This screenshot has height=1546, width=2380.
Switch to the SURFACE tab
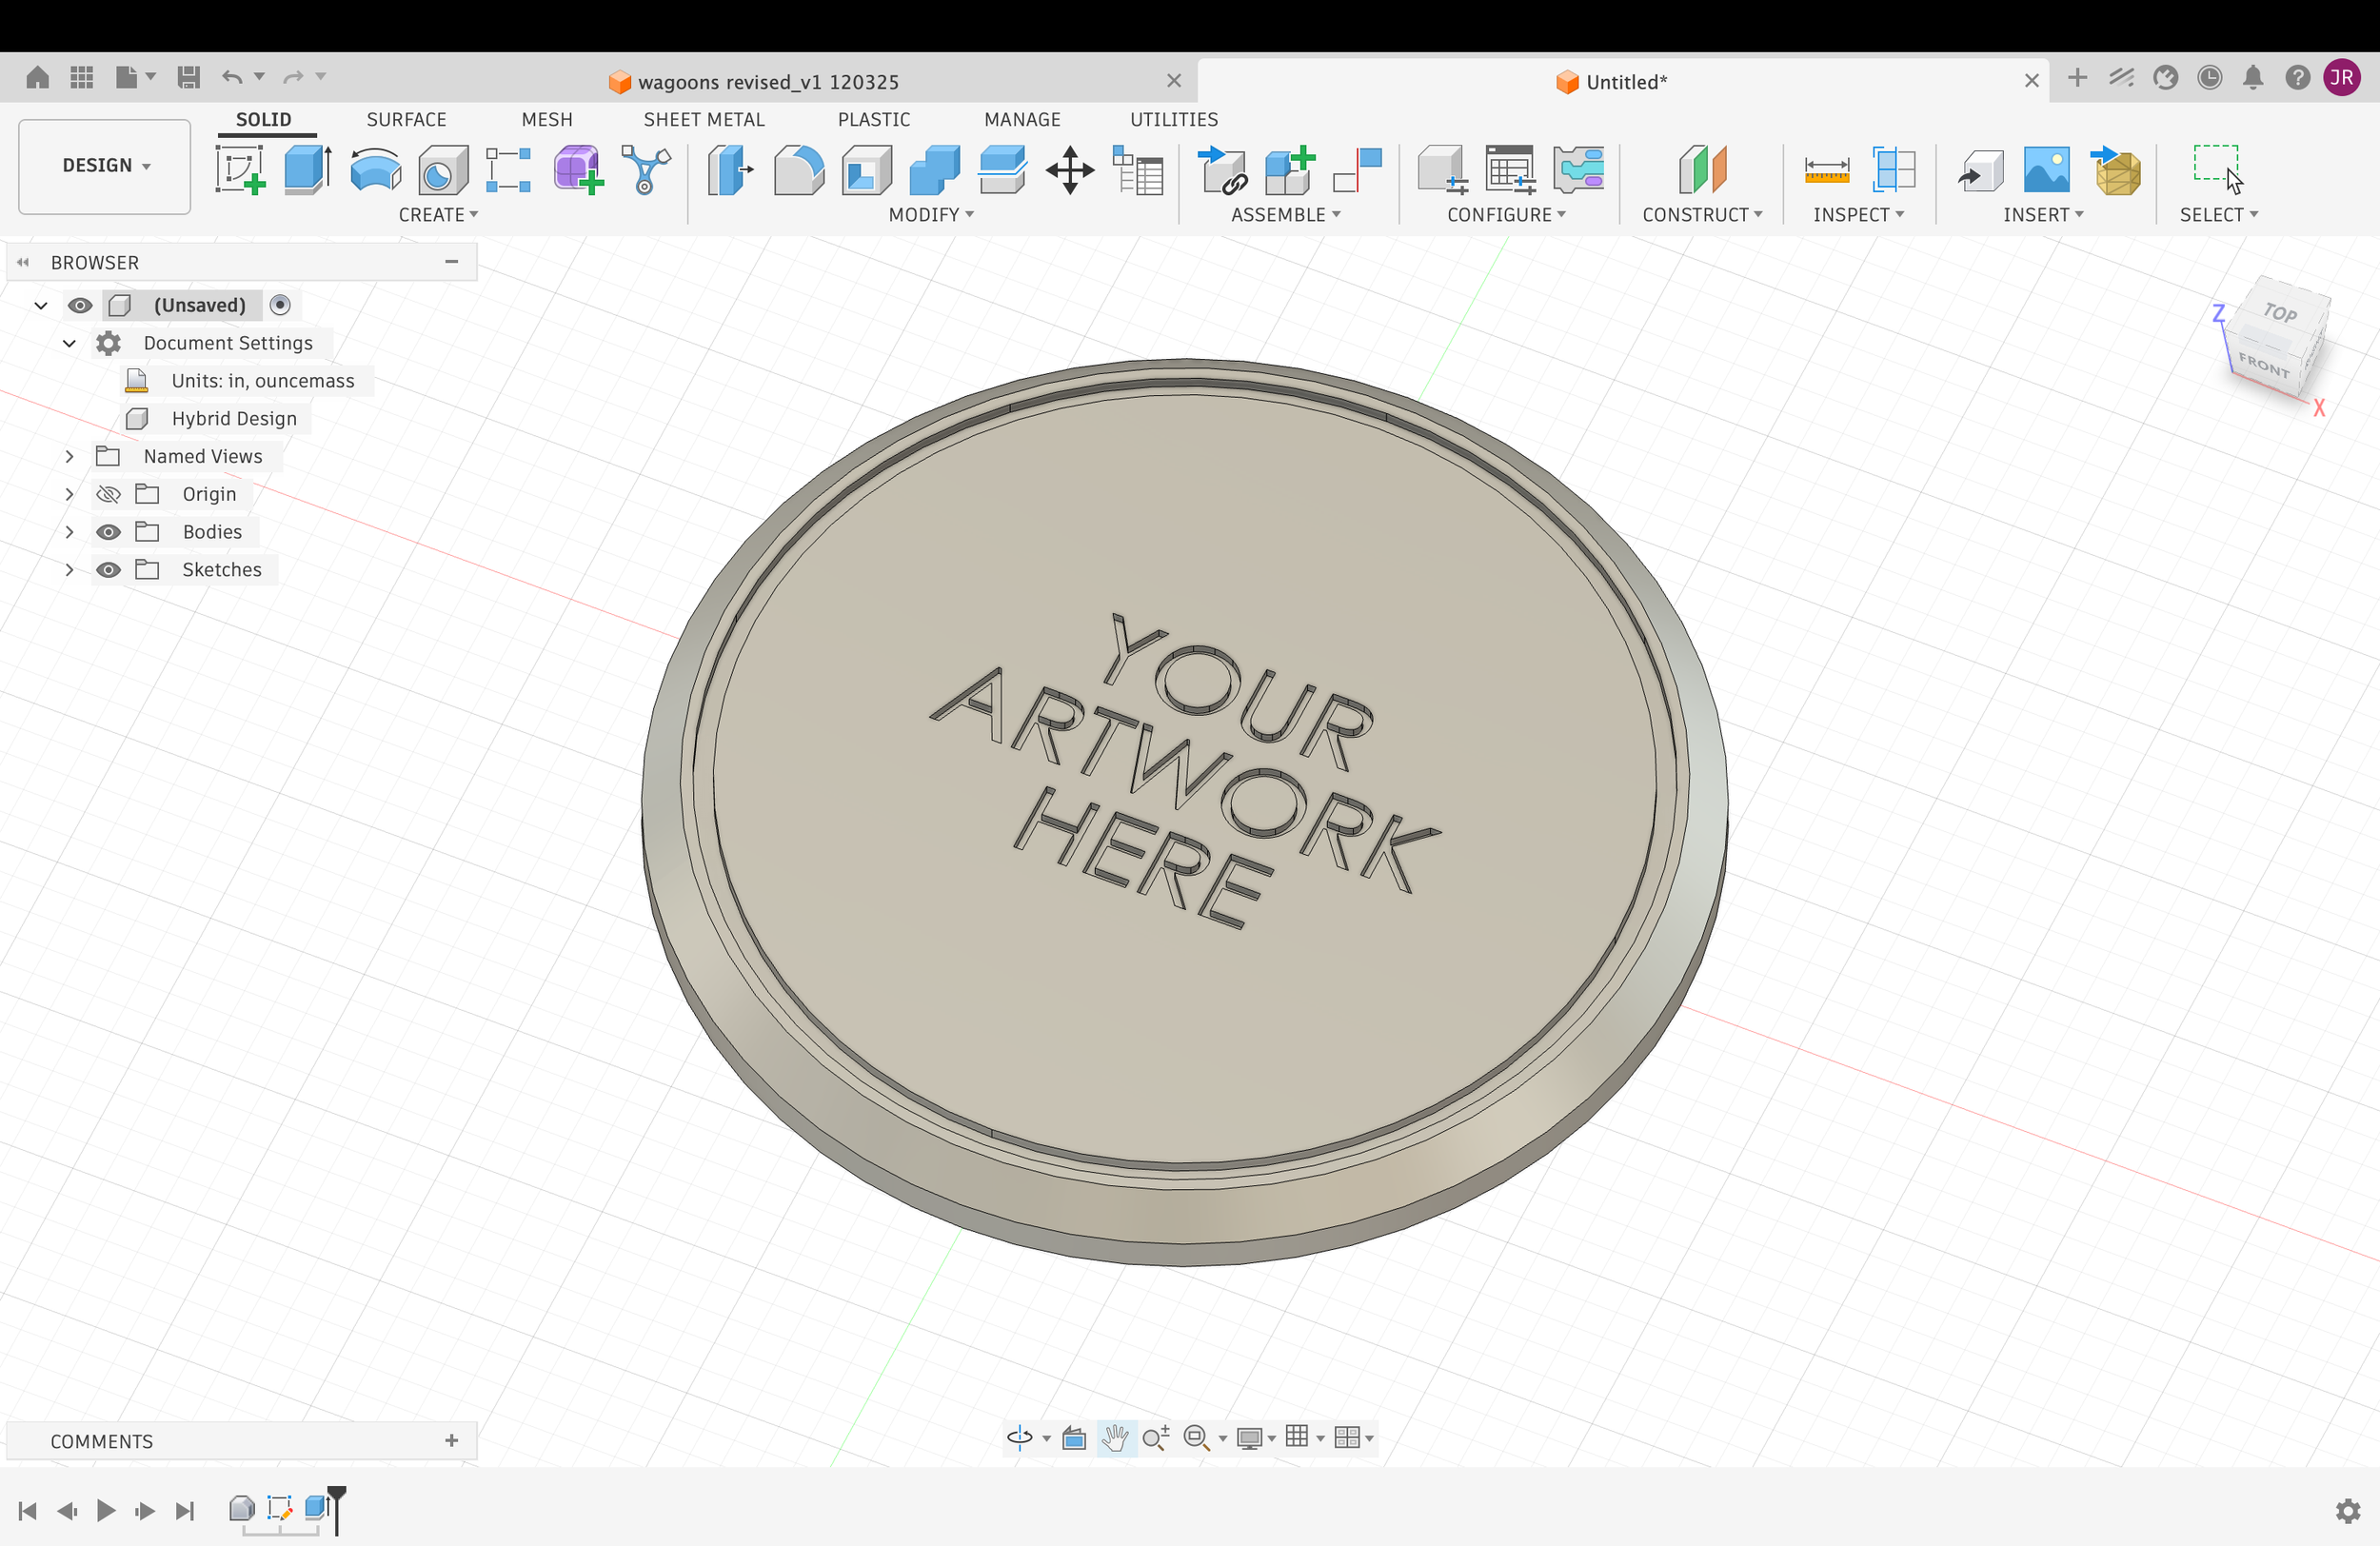[x=406, y=119]
